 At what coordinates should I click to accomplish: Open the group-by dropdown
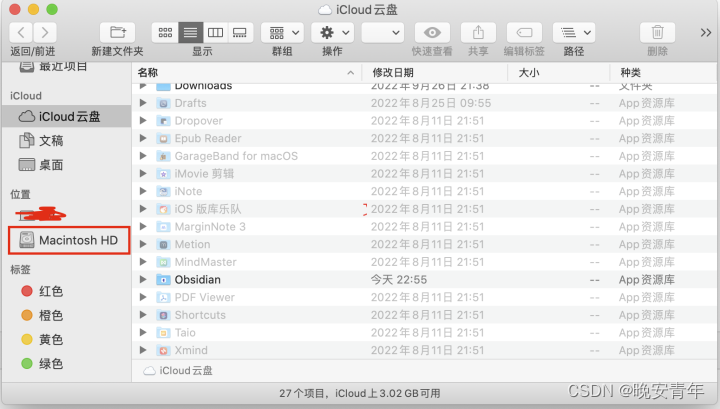(x=282, y=33)
